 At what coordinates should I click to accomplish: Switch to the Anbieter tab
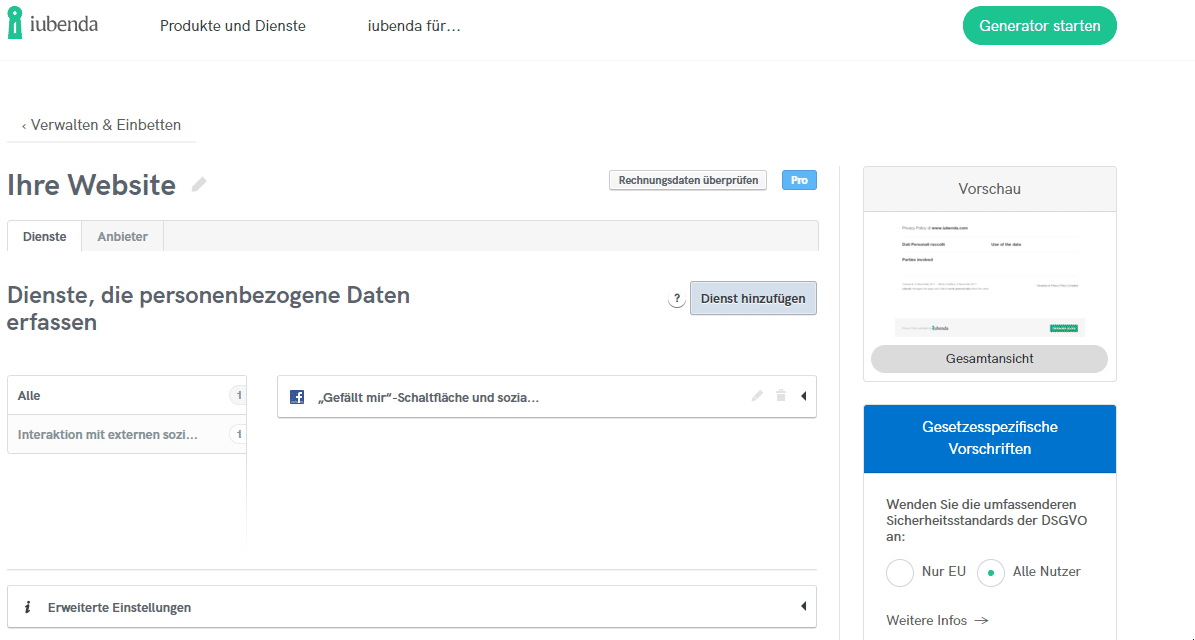coord(122,236)
